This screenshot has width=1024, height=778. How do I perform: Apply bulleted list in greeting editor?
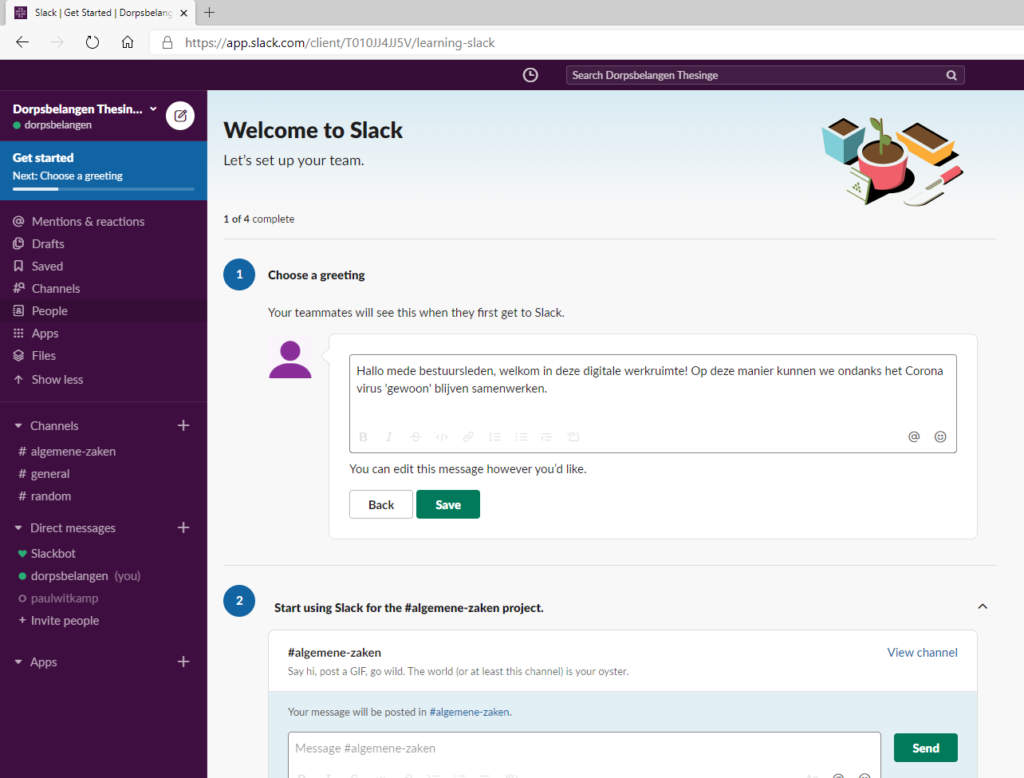point(520,436)
